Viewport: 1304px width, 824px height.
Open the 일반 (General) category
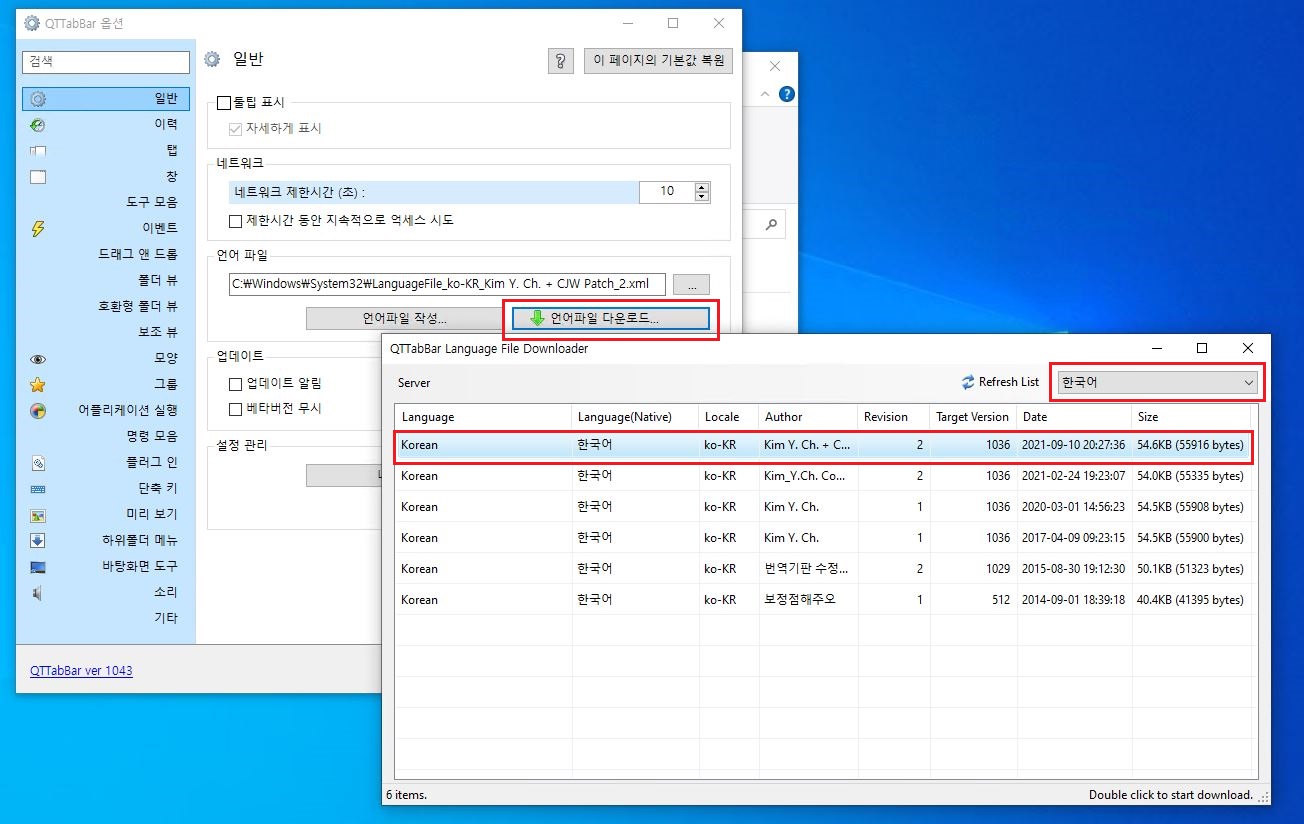[x=106, y=98]
